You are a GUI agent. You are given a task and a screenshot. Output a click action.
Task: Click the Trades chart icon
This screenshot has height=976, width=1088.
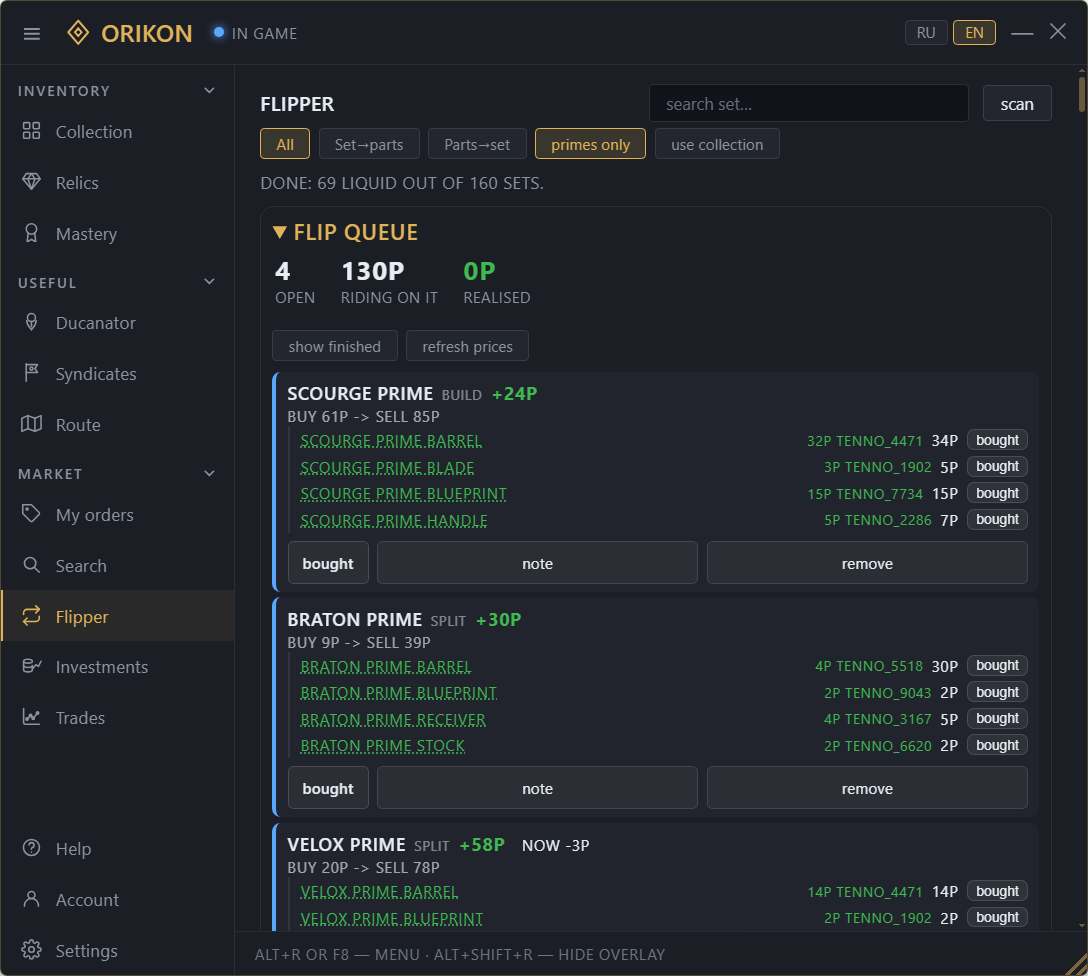[31, 717]
